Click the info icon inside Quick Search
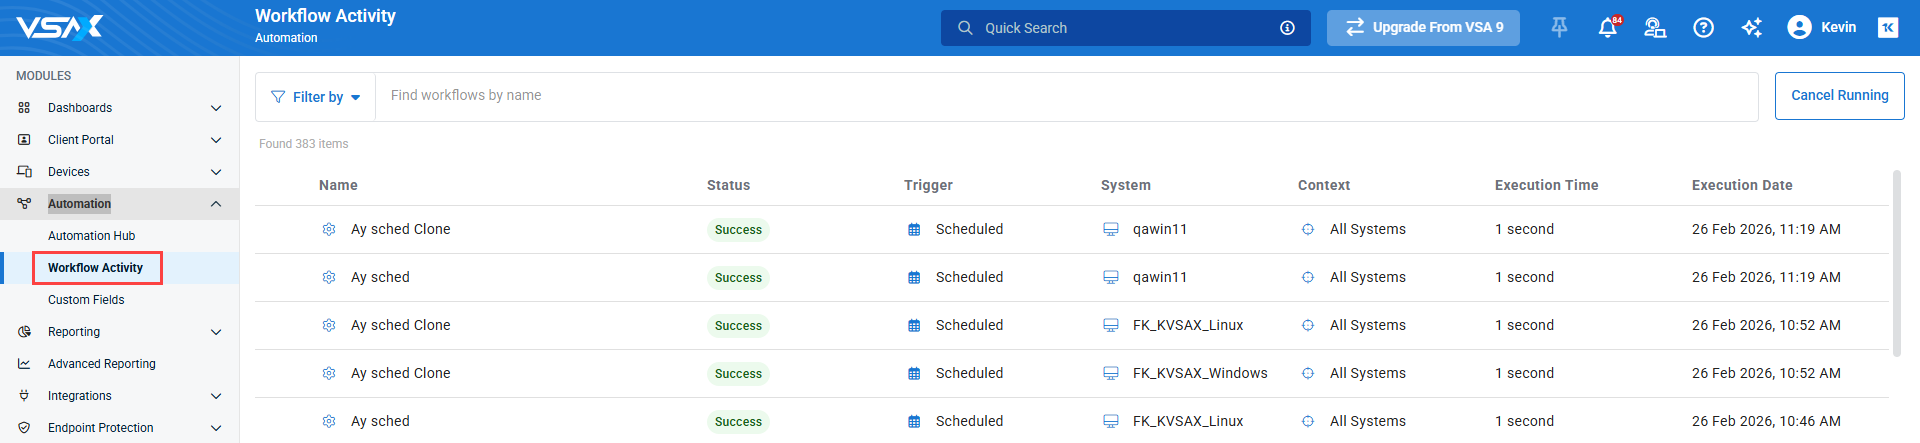1920x443 pixels. click(x=1287, y=28)
